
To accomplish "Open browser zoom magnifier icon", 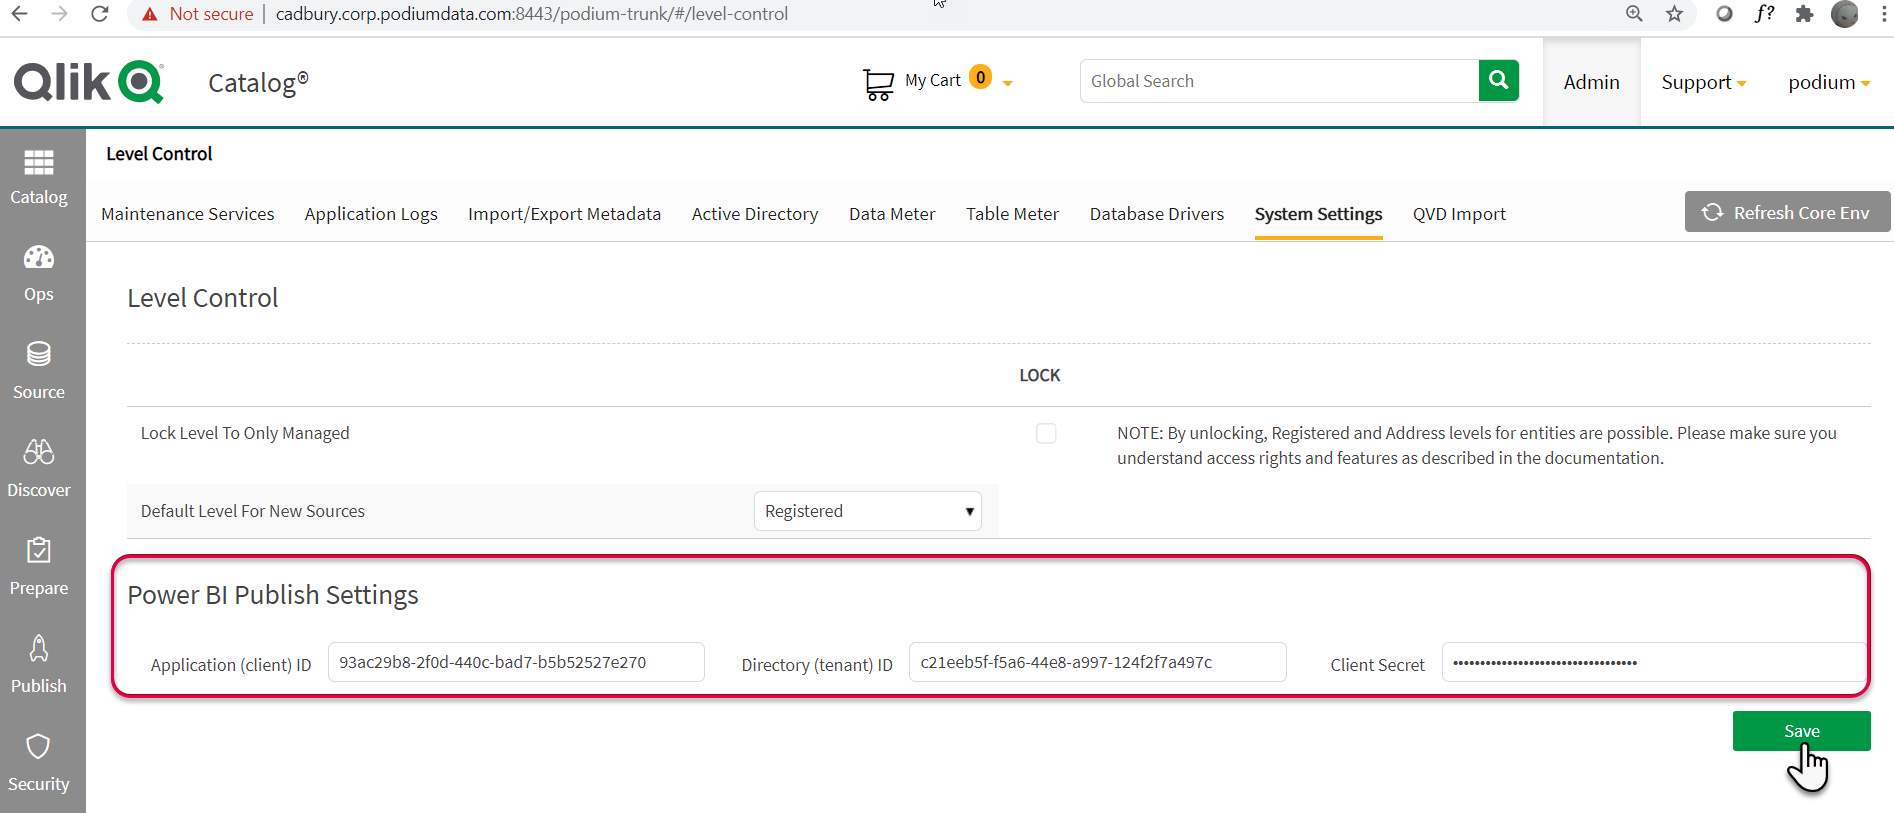I will [x=1634, y=14].
